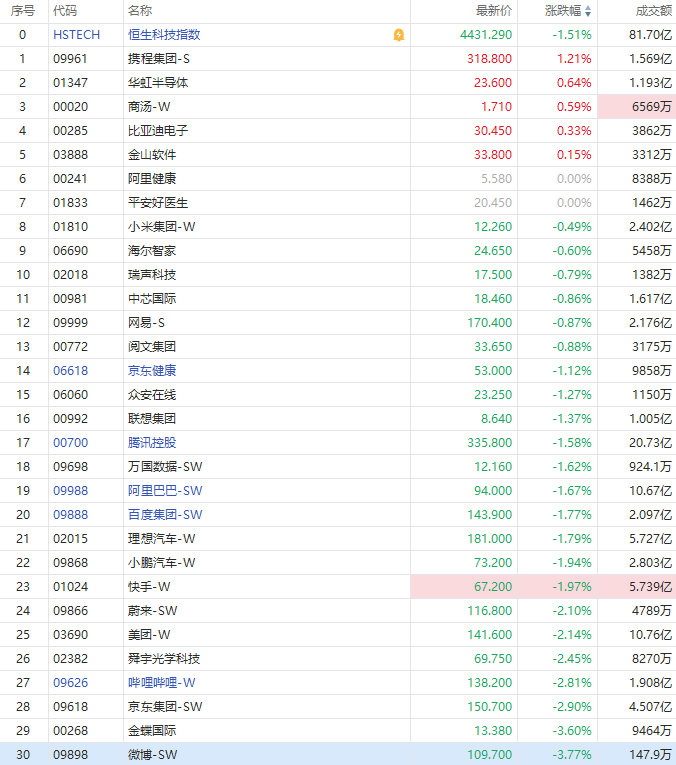
Task: Select the 海尔智家 row
Action: (338, 251)
